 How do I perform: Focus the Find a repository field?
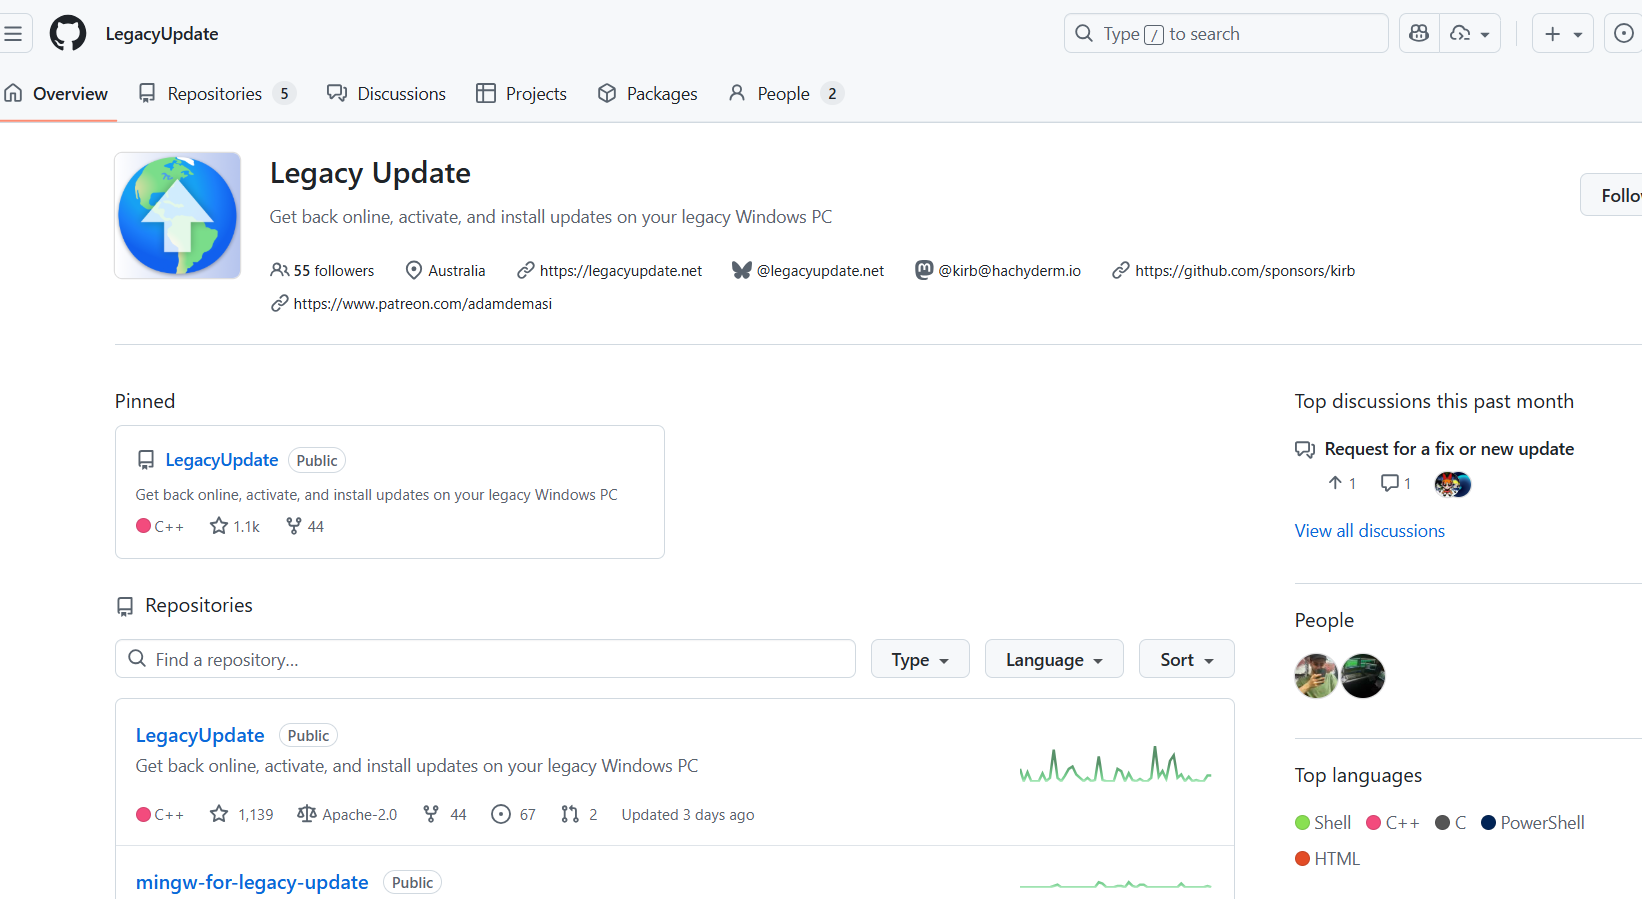[x=485, y=659]
